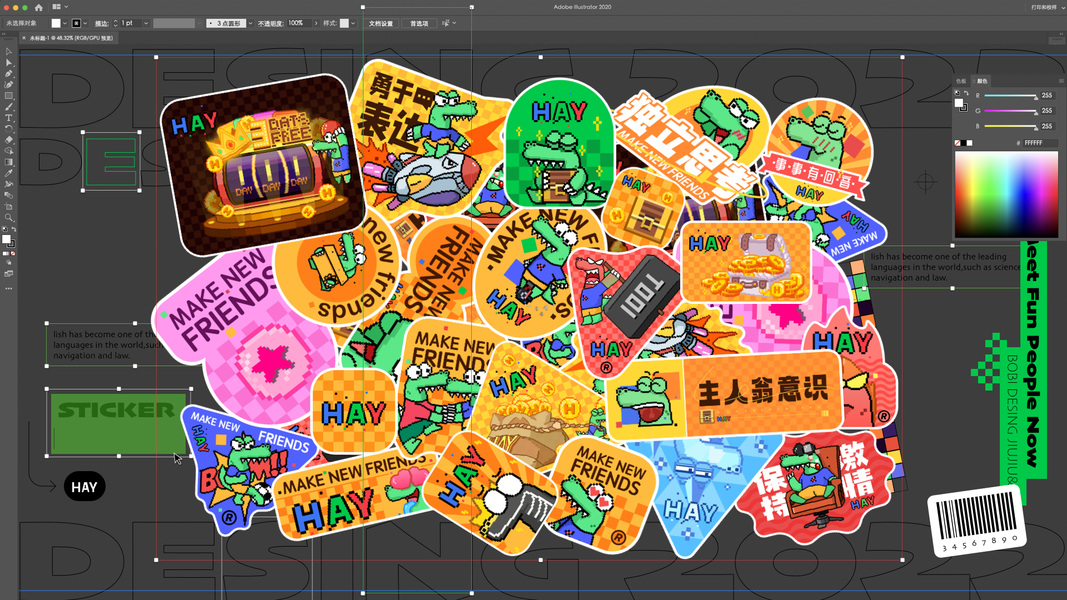Adjust the B blue slider
The image size is (1067, 600).
1011,127
